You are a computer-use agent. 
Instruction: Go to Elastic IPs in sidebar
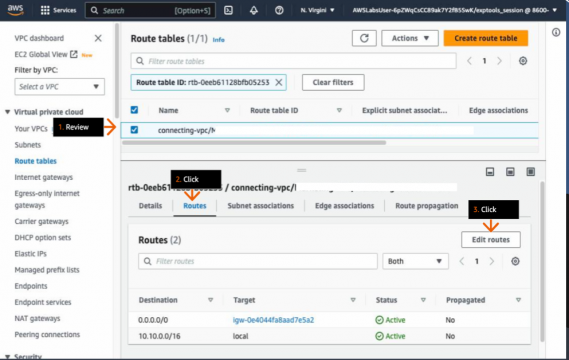click(x=30, y=254)
